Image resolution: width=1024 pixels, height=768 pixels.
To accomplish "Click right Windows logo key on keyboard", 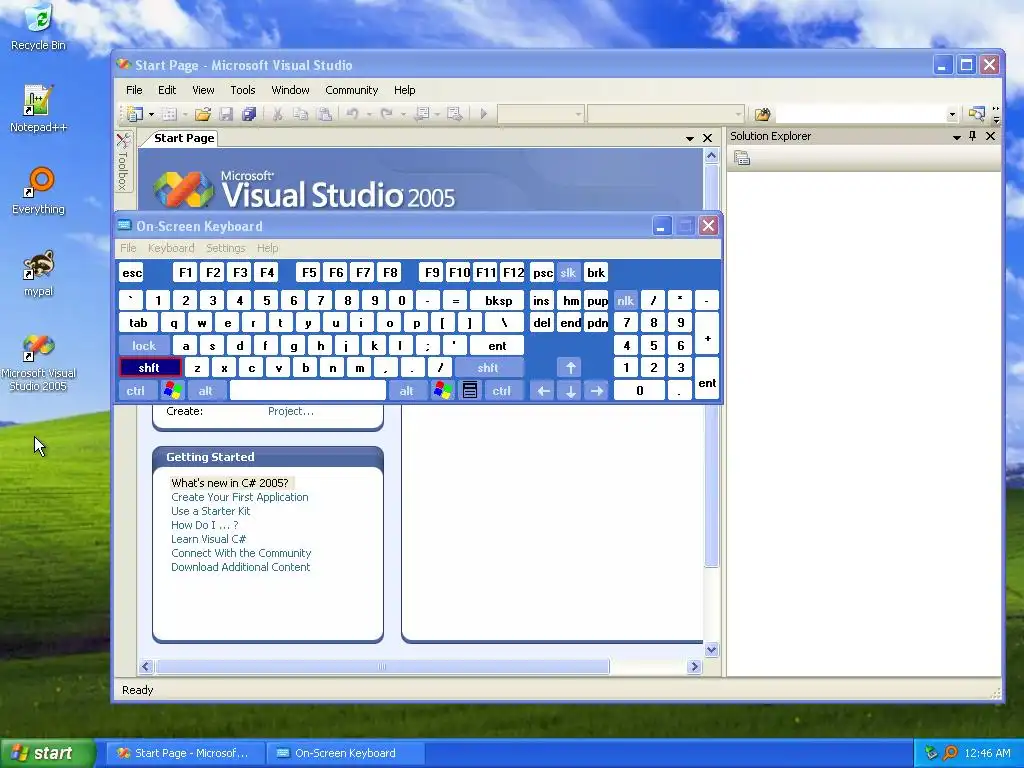I will tap(442, 391).
